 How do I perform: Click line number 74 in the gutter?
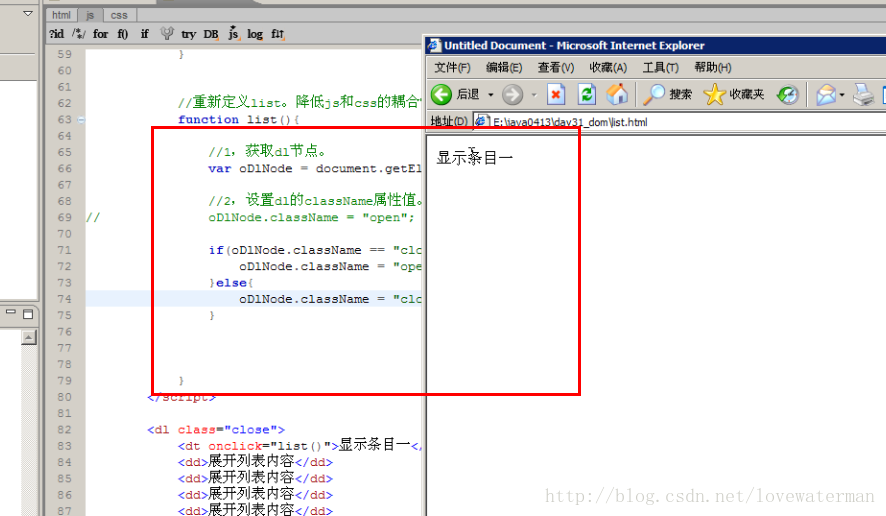coord(64,299)
